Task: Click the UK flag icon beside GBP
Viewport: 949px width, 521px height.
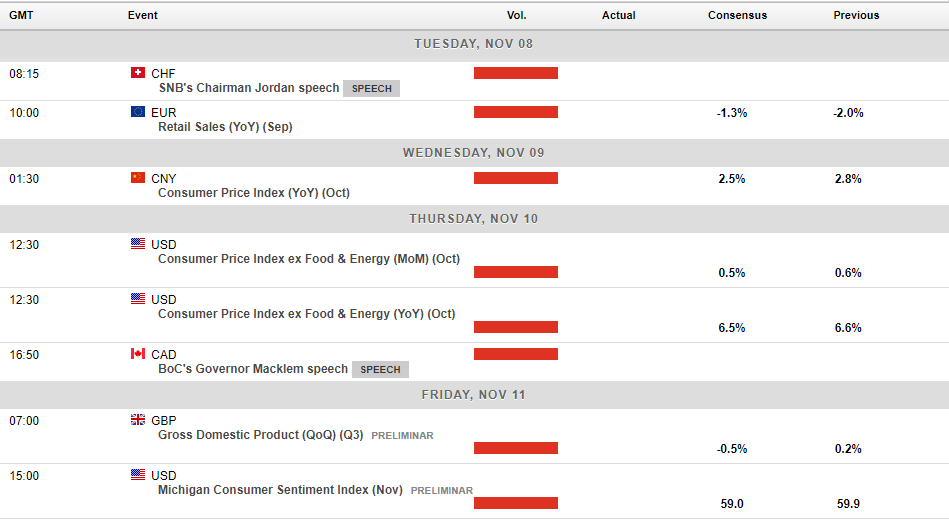Action: [x=138, y=420]
